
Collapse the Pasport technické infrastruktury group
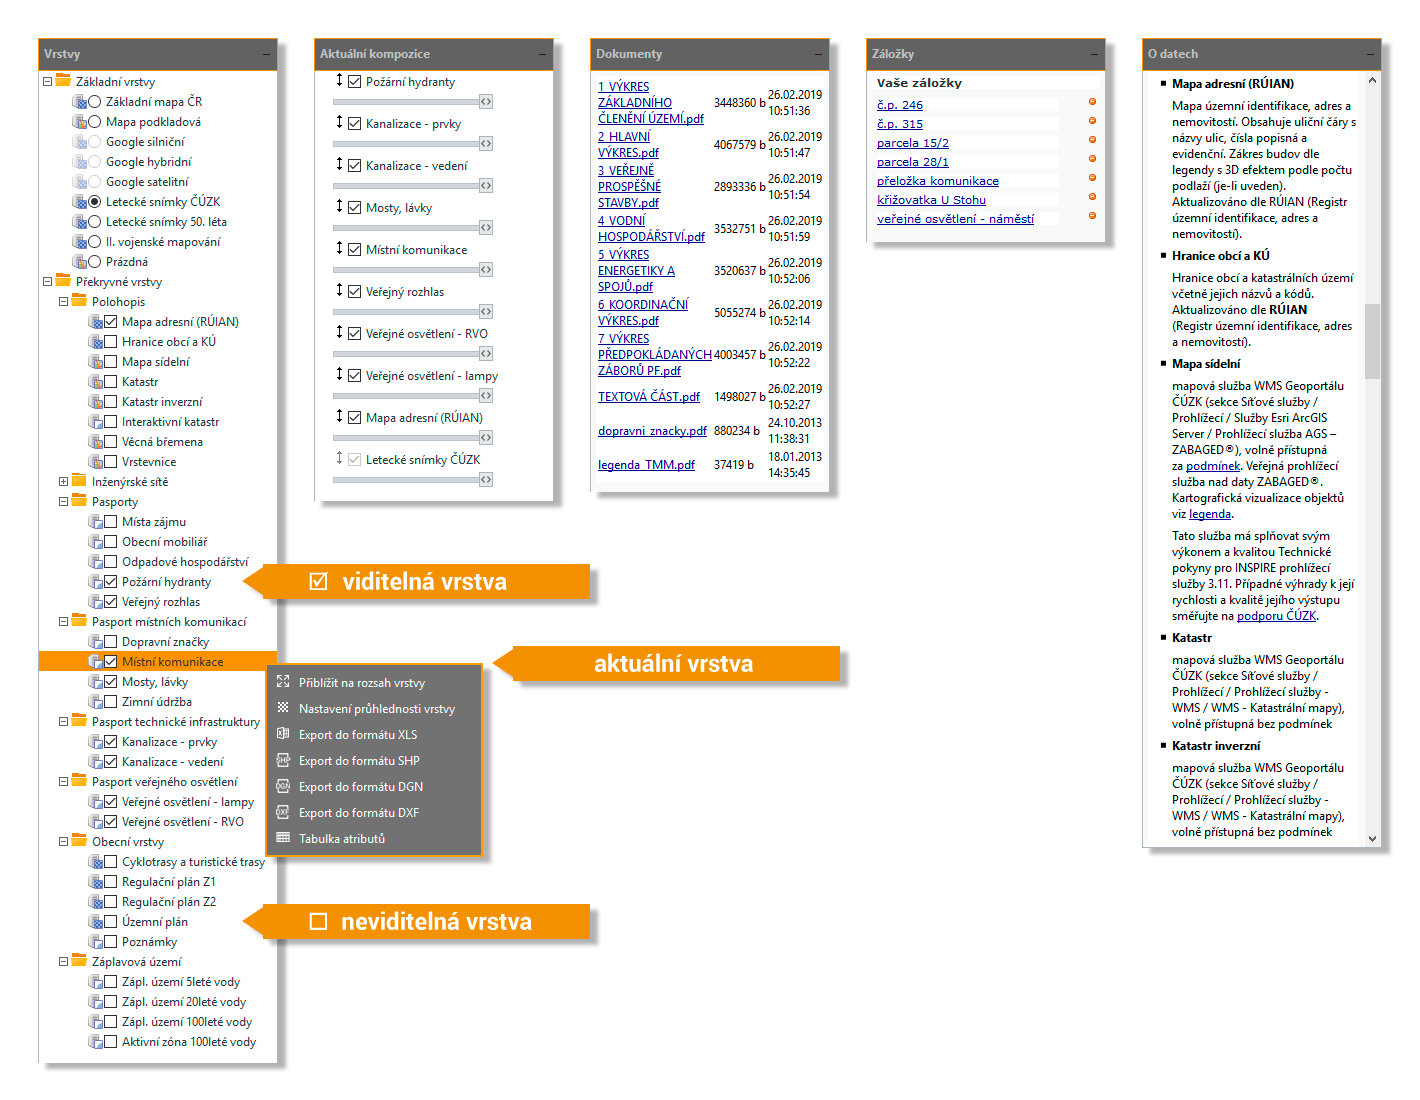tap(63, 722)
